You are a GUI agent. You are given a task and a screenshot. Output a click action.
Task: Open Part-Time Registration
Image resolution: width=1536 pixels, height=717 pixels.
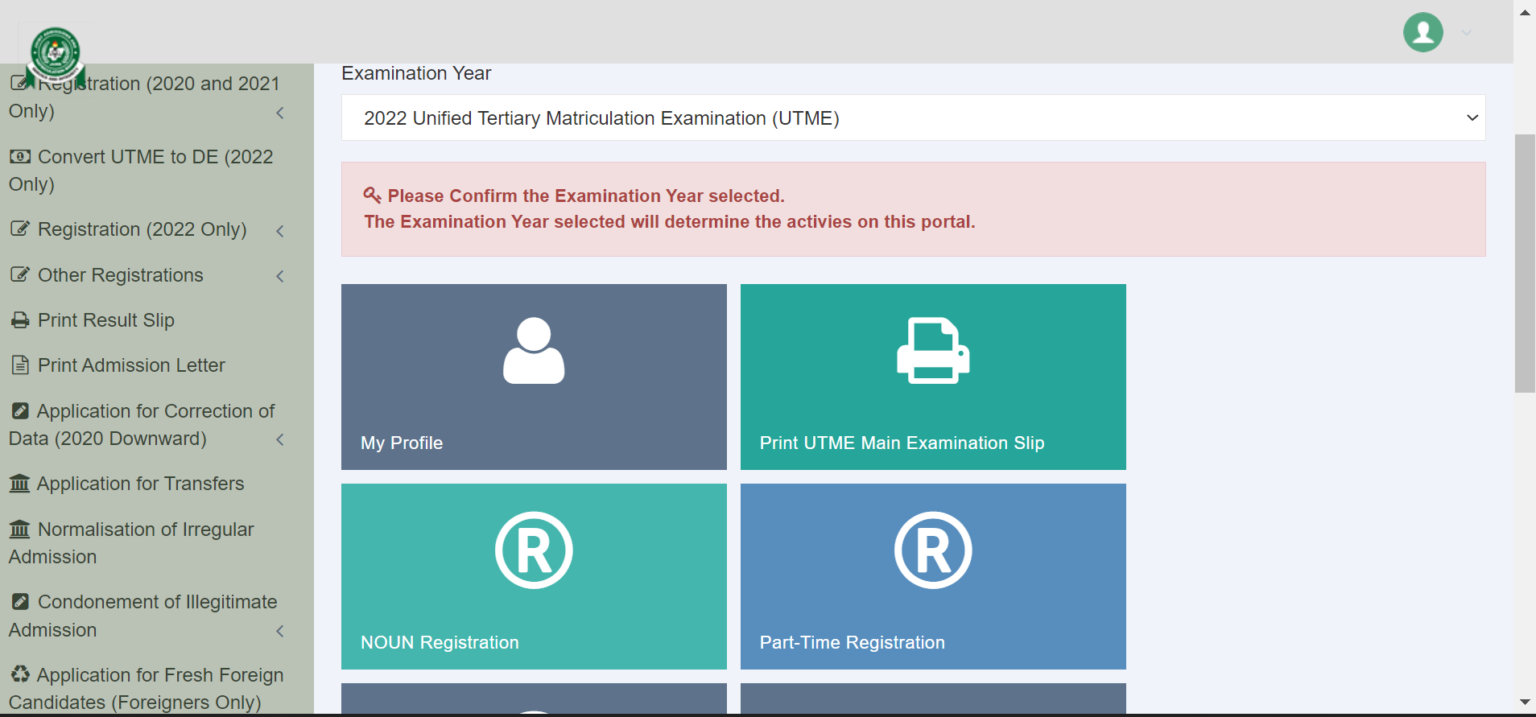(932, 577)
